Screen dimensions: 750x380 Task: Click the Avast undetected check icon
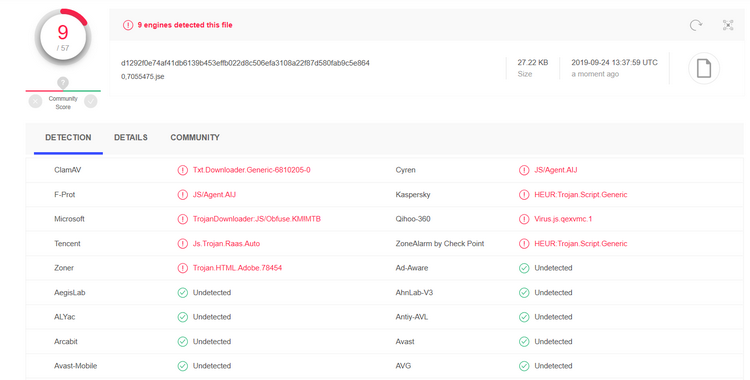tap(524, 342)
